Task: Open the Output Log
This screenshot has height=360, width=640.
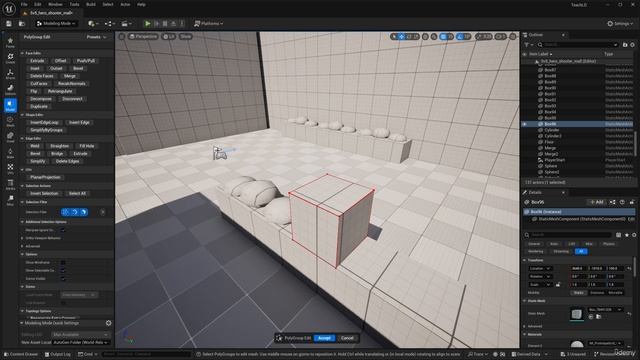Action: (x=58, y=354)
